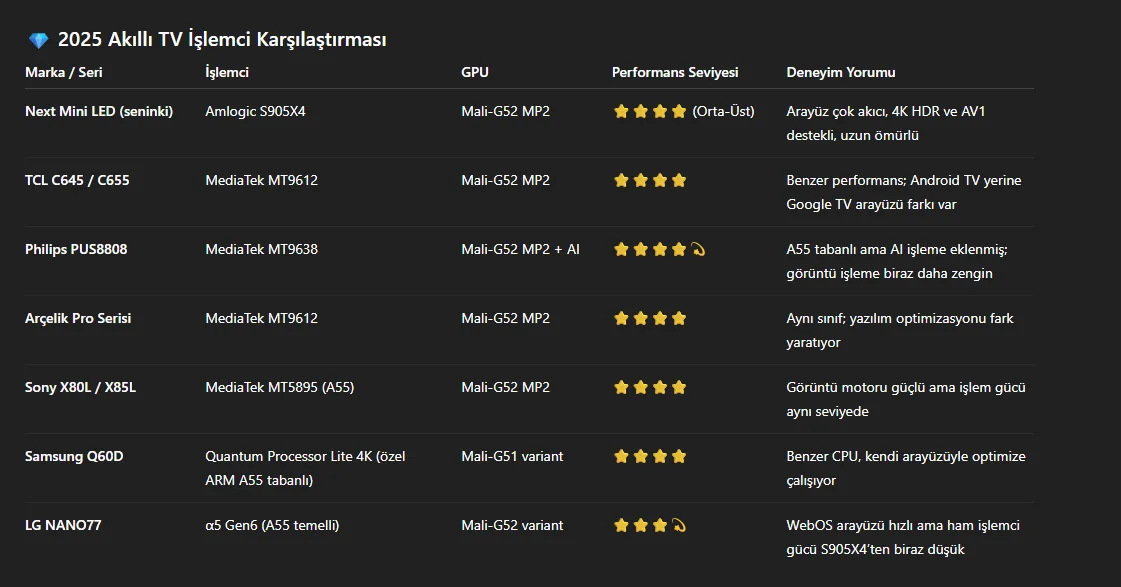Click the MediaTek MT9638 processor cell
The height and width of the screenshot is (587, 1121).
(x=261, y=249)
